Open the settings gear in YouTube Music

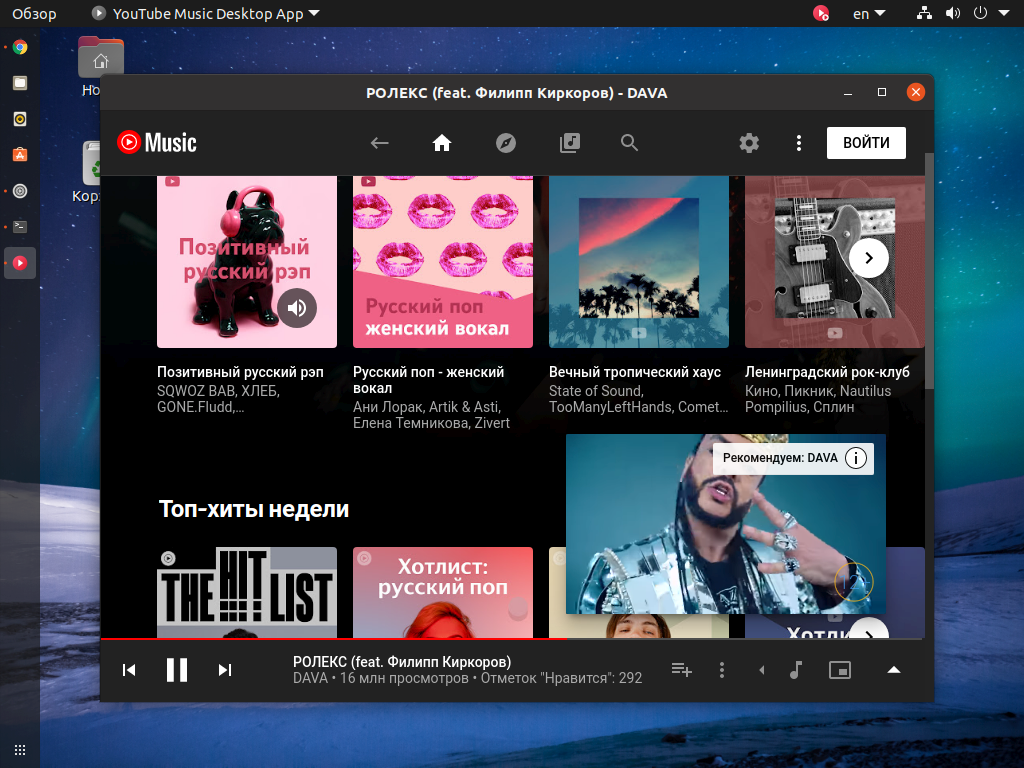point(749,143)
